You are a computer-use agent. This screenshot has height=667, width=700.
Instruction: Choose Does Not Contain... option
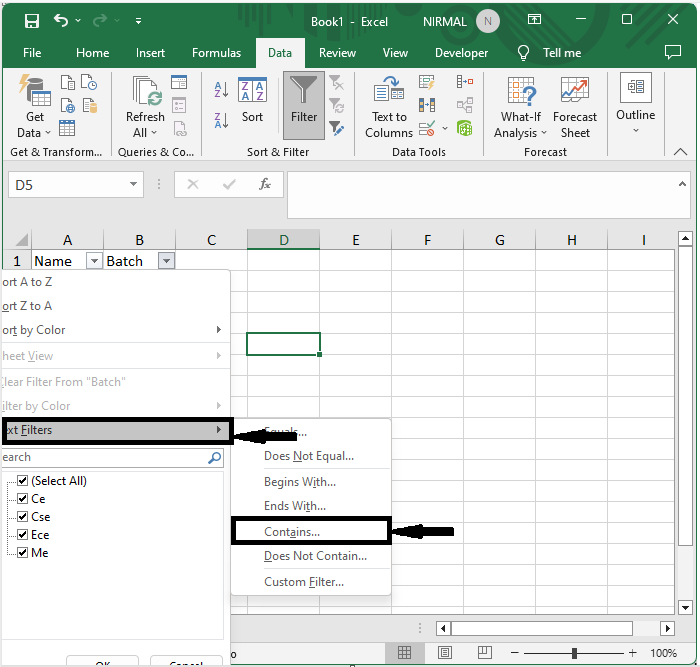click(x=311, y=556)
